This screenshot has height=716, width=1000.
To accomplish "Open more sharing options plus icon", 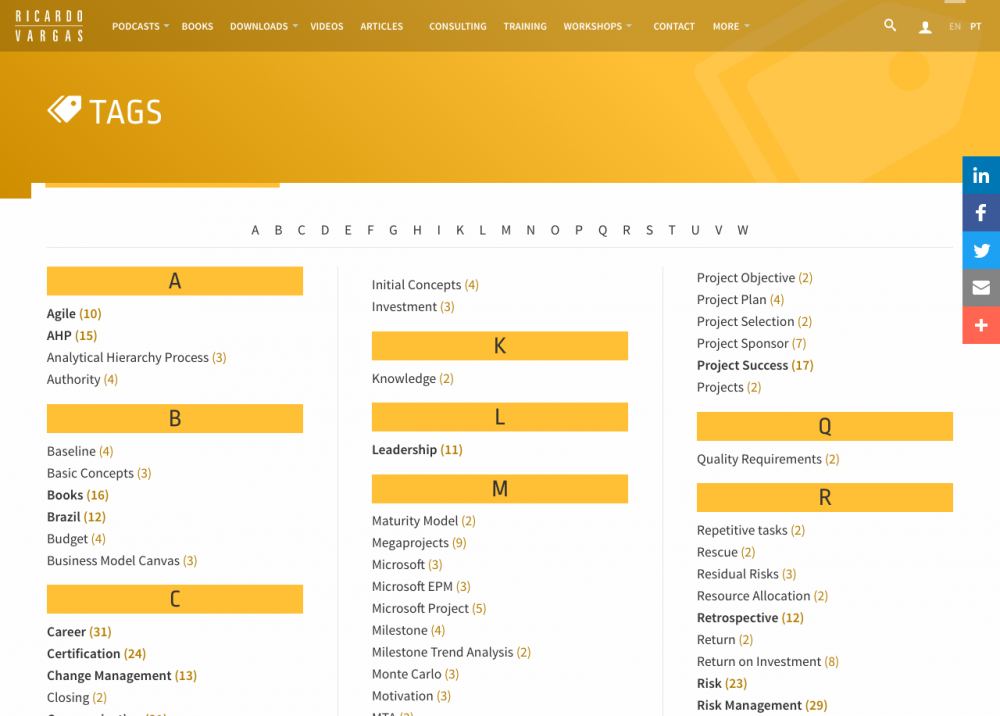I will (981, 325).
